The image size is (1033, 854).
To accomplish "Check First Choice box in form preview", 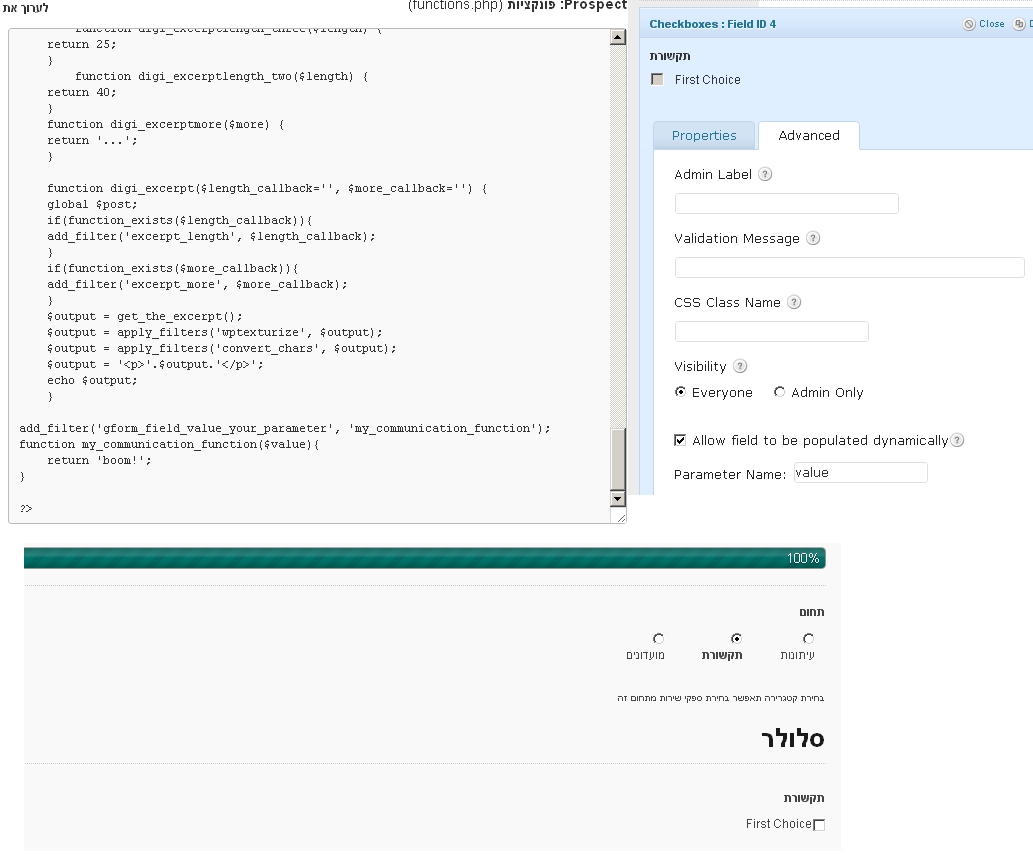I will pyautogui.click(x=819, y=825).
